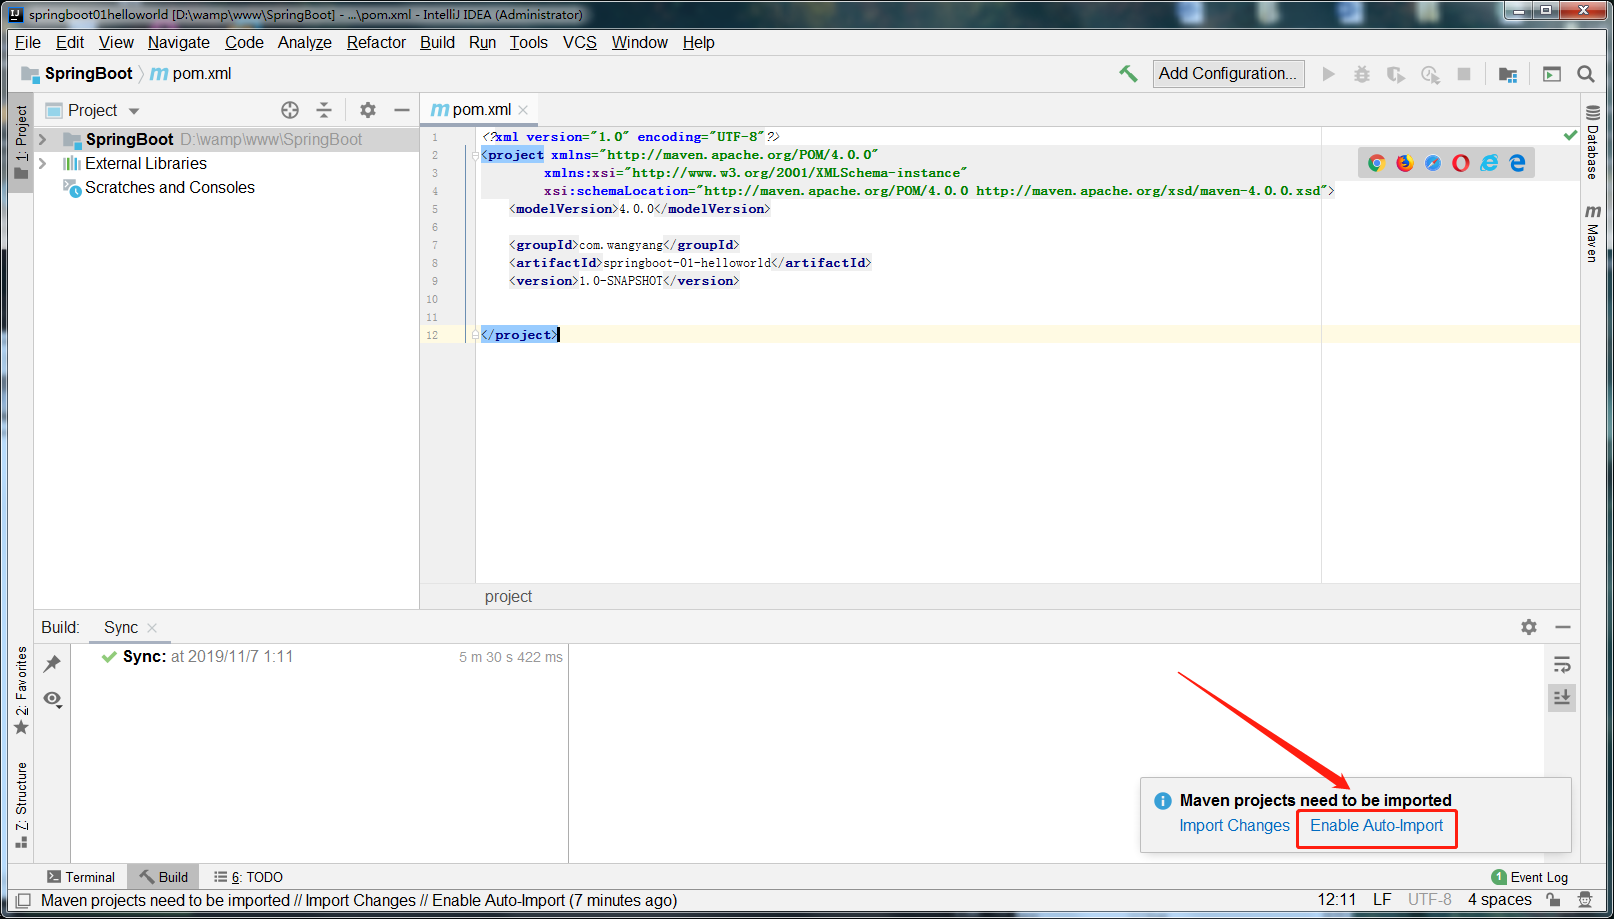
Task: Open the File menu
Action: [x=28, y=42]
